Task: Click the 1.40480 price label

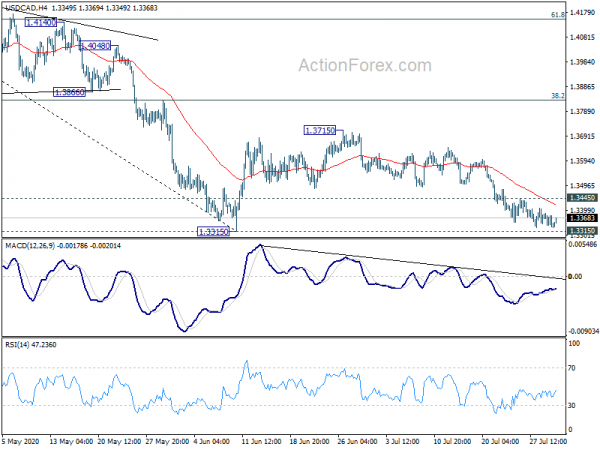Action: pos(95,46)
